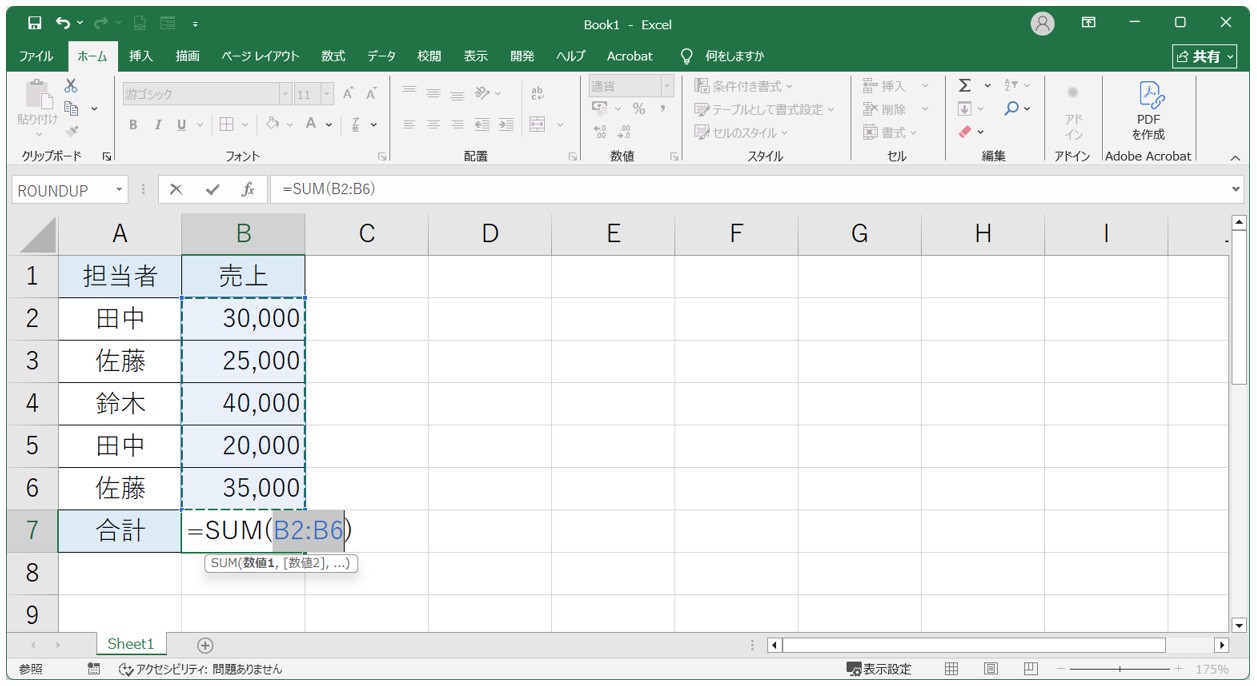This screenshot has width=1257, height=686.
Task: Click 表示設定 in the status bar
Action: pos(879,669)
